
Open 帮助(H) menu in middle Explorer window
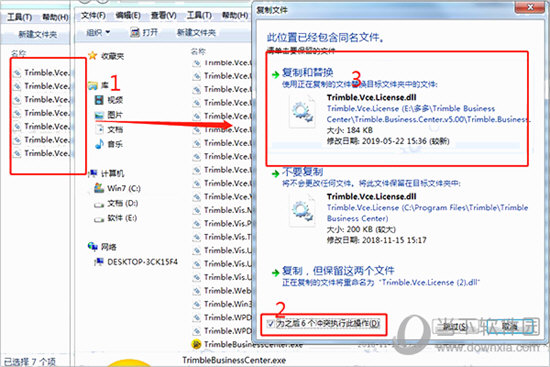click(x=235, y=15)
